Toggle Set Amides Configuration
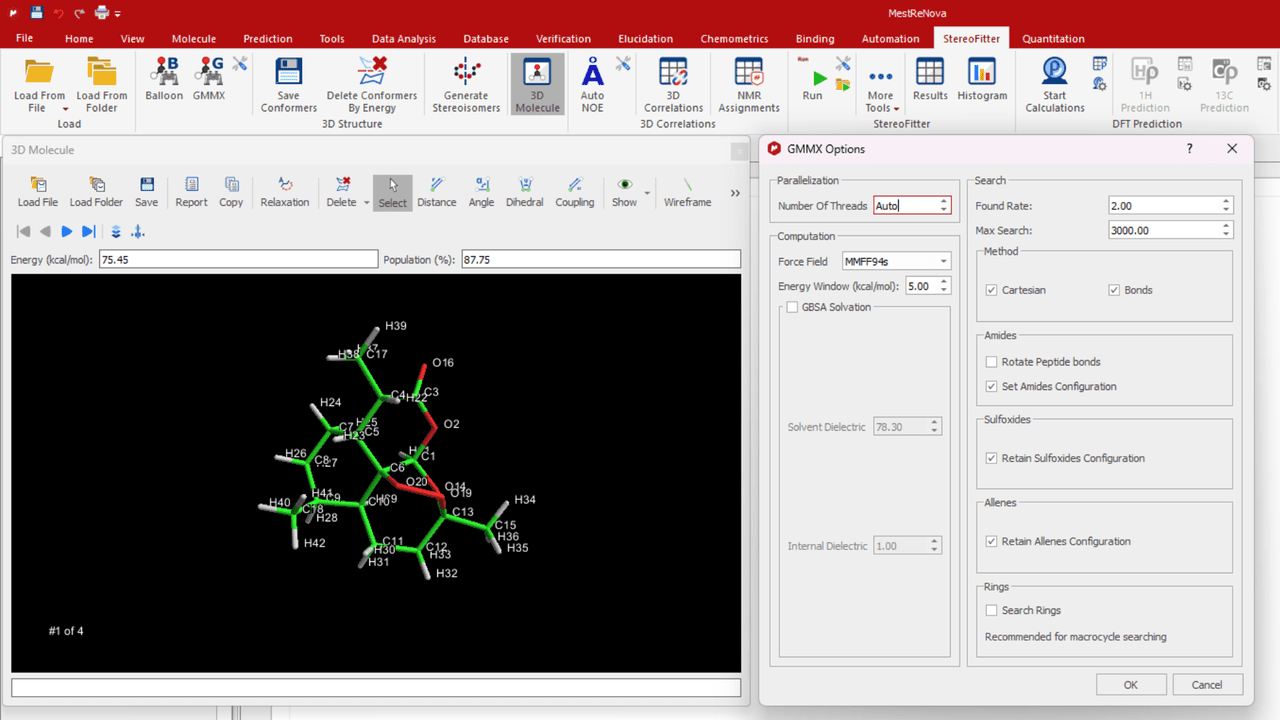1280x720 pixels. pos(991,386)
